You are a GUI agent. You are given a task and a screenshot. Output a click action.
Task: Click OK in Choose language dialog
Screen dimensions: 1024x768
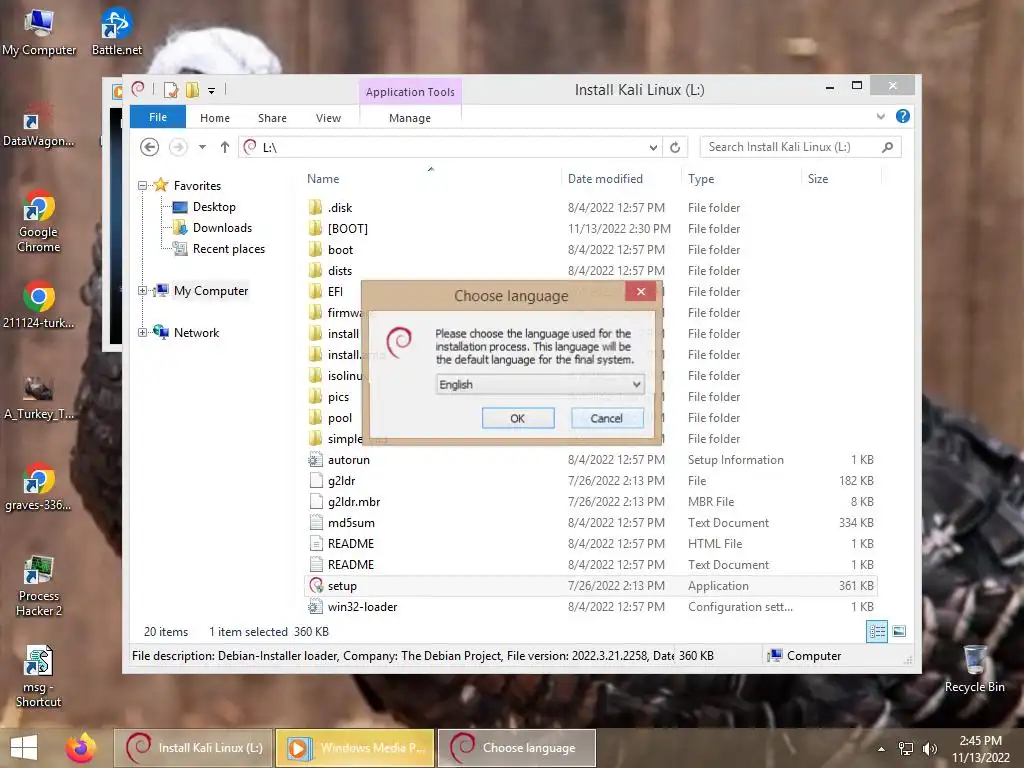tap(518, 418)
